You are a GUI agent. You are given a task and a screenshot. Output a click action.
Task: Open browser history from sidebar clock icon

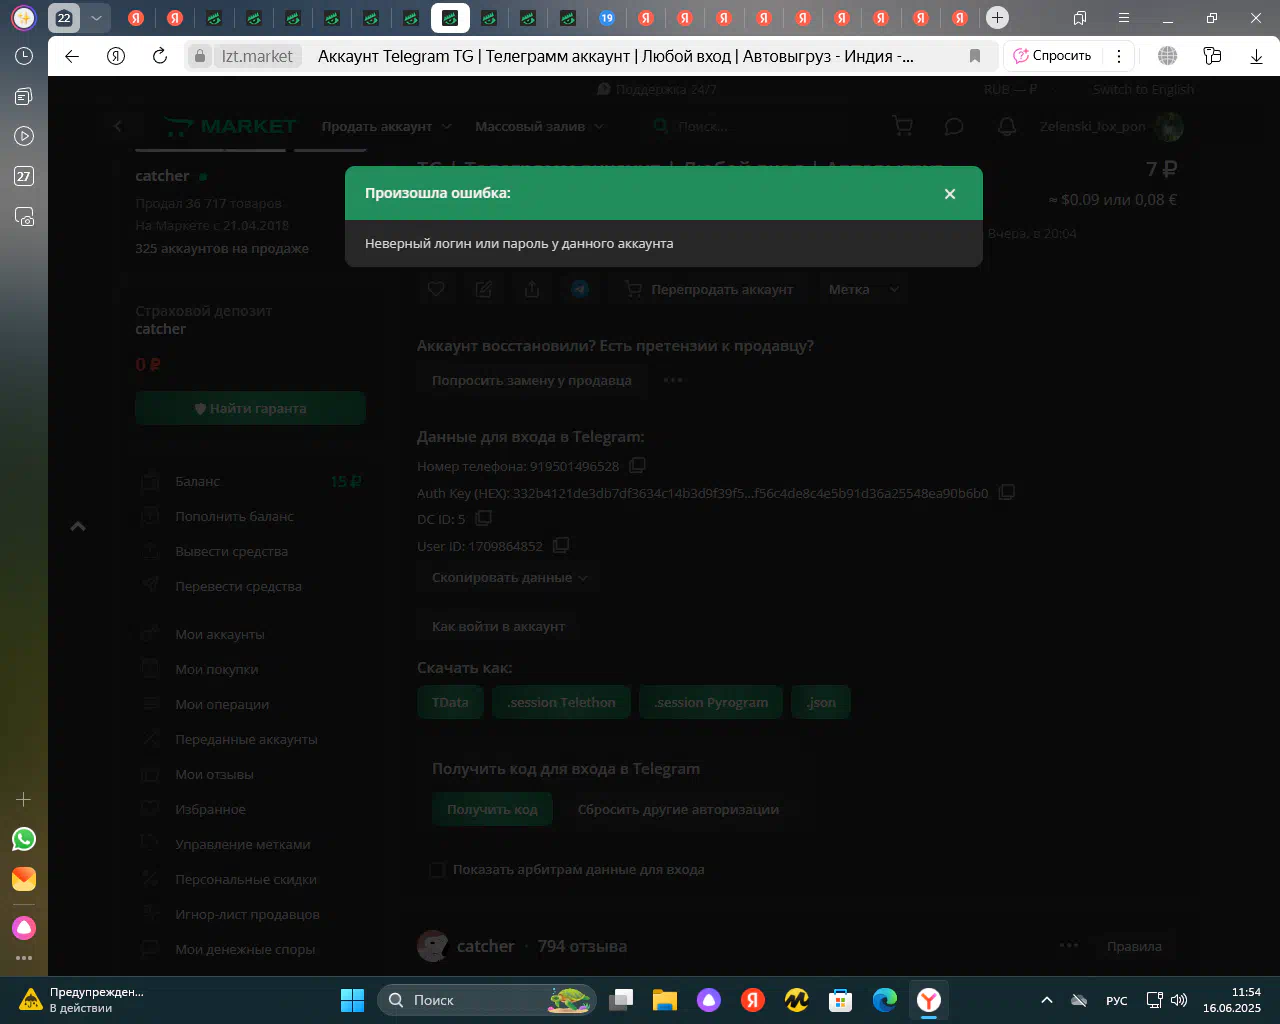pos(24,56)
